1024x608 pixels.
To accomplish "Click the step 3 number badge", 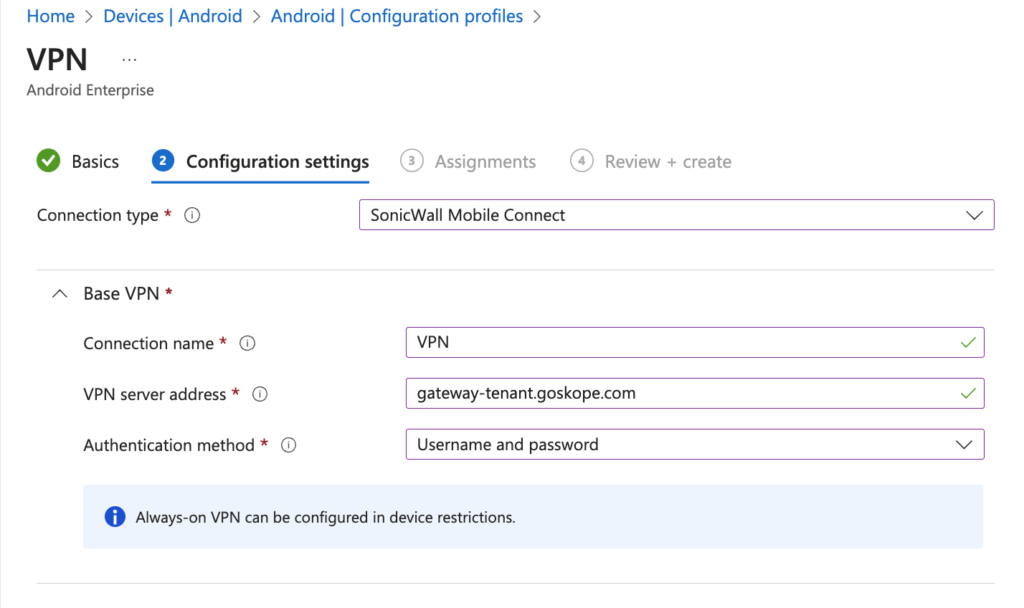I will click(411, 161).
